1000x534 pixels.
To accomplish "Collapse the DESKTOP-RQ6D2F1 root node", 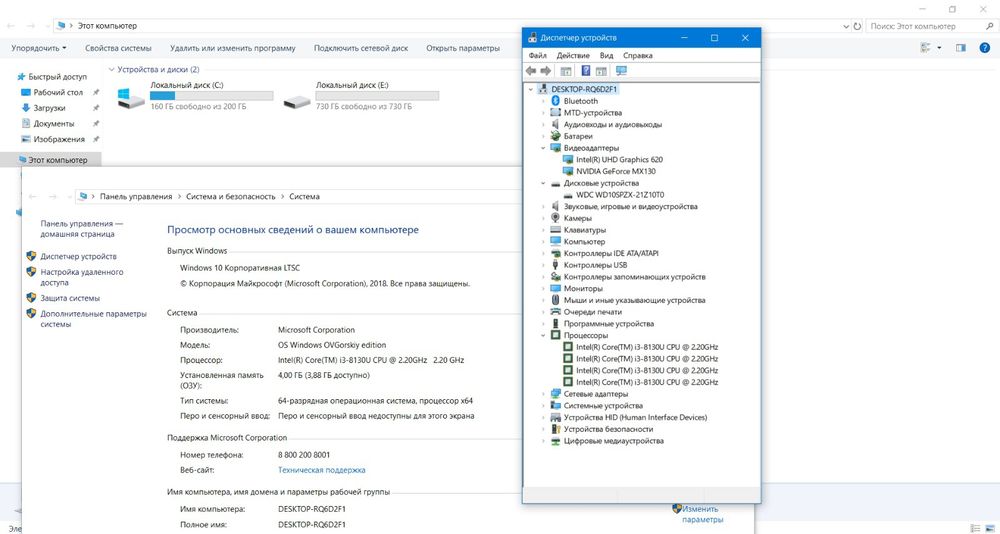I will tap(531, 89).
